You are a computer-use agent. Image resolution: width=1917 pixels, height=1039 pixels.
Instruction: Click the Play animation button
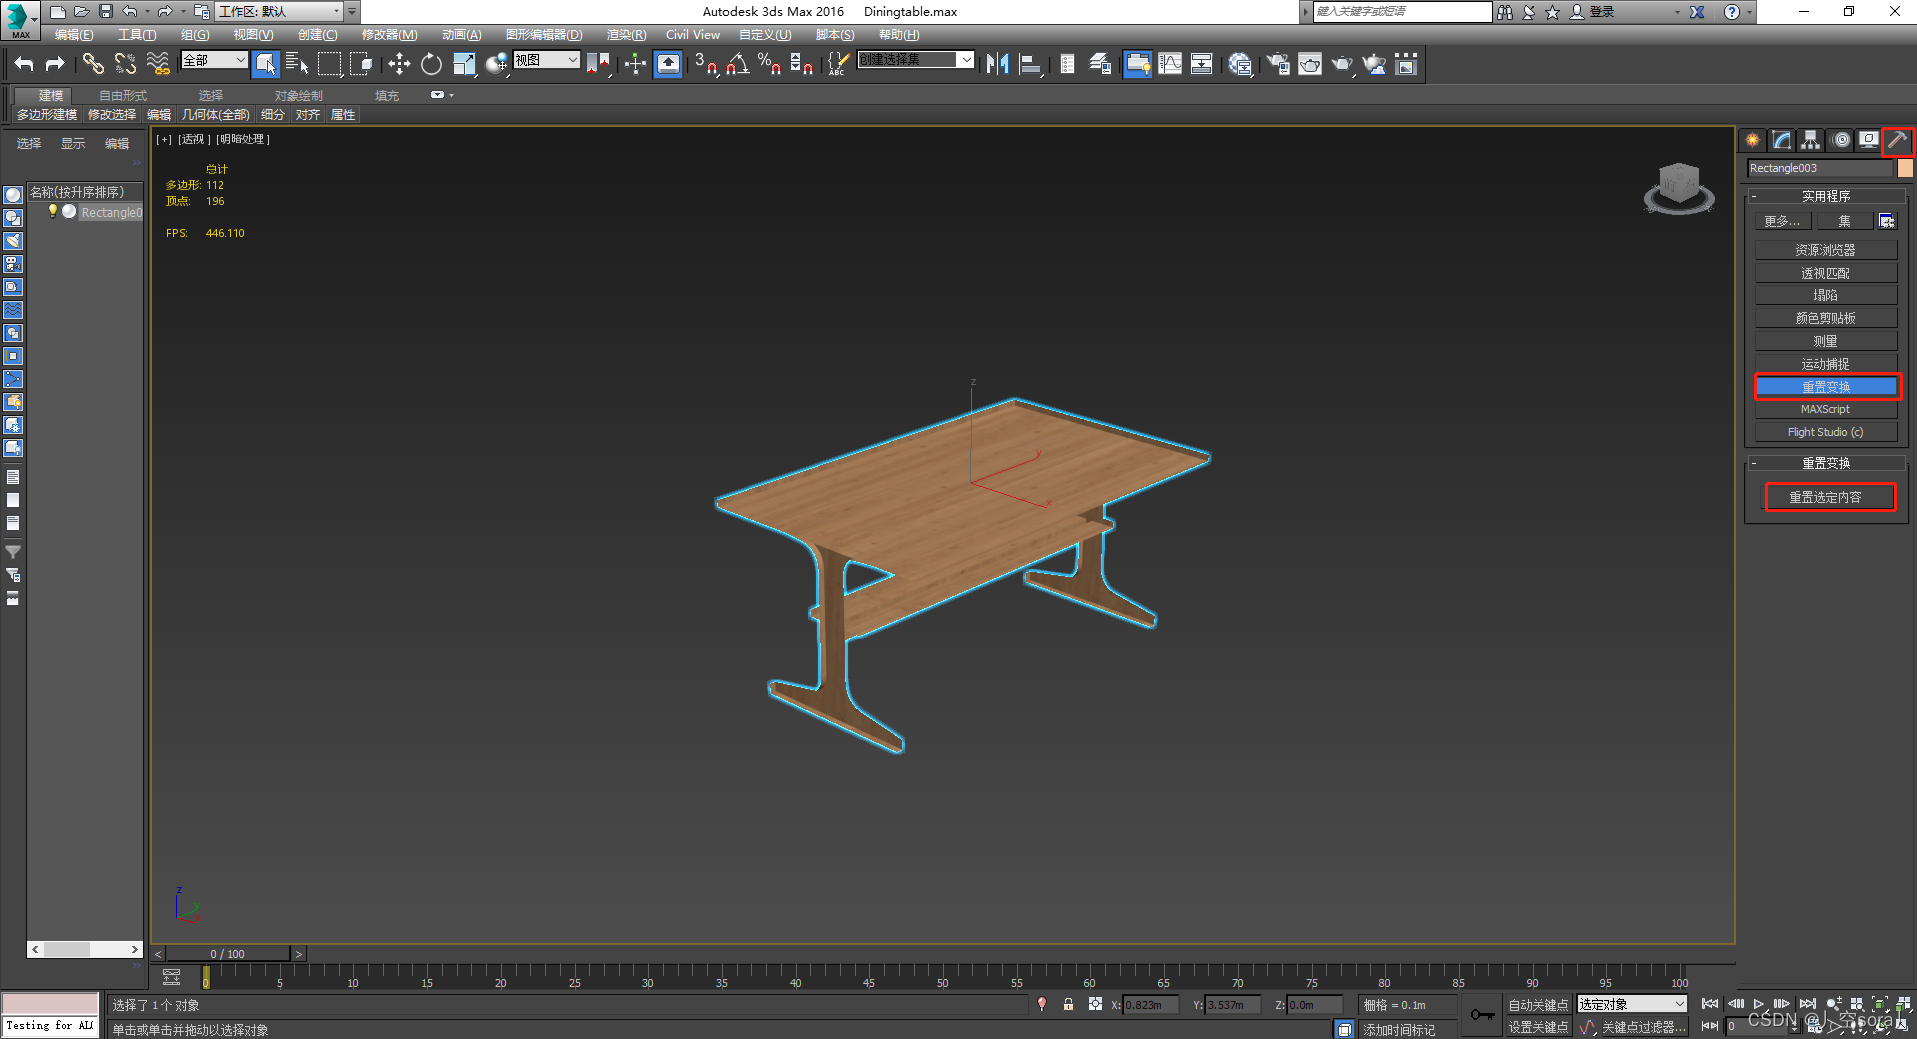tap(1759, 1004)
